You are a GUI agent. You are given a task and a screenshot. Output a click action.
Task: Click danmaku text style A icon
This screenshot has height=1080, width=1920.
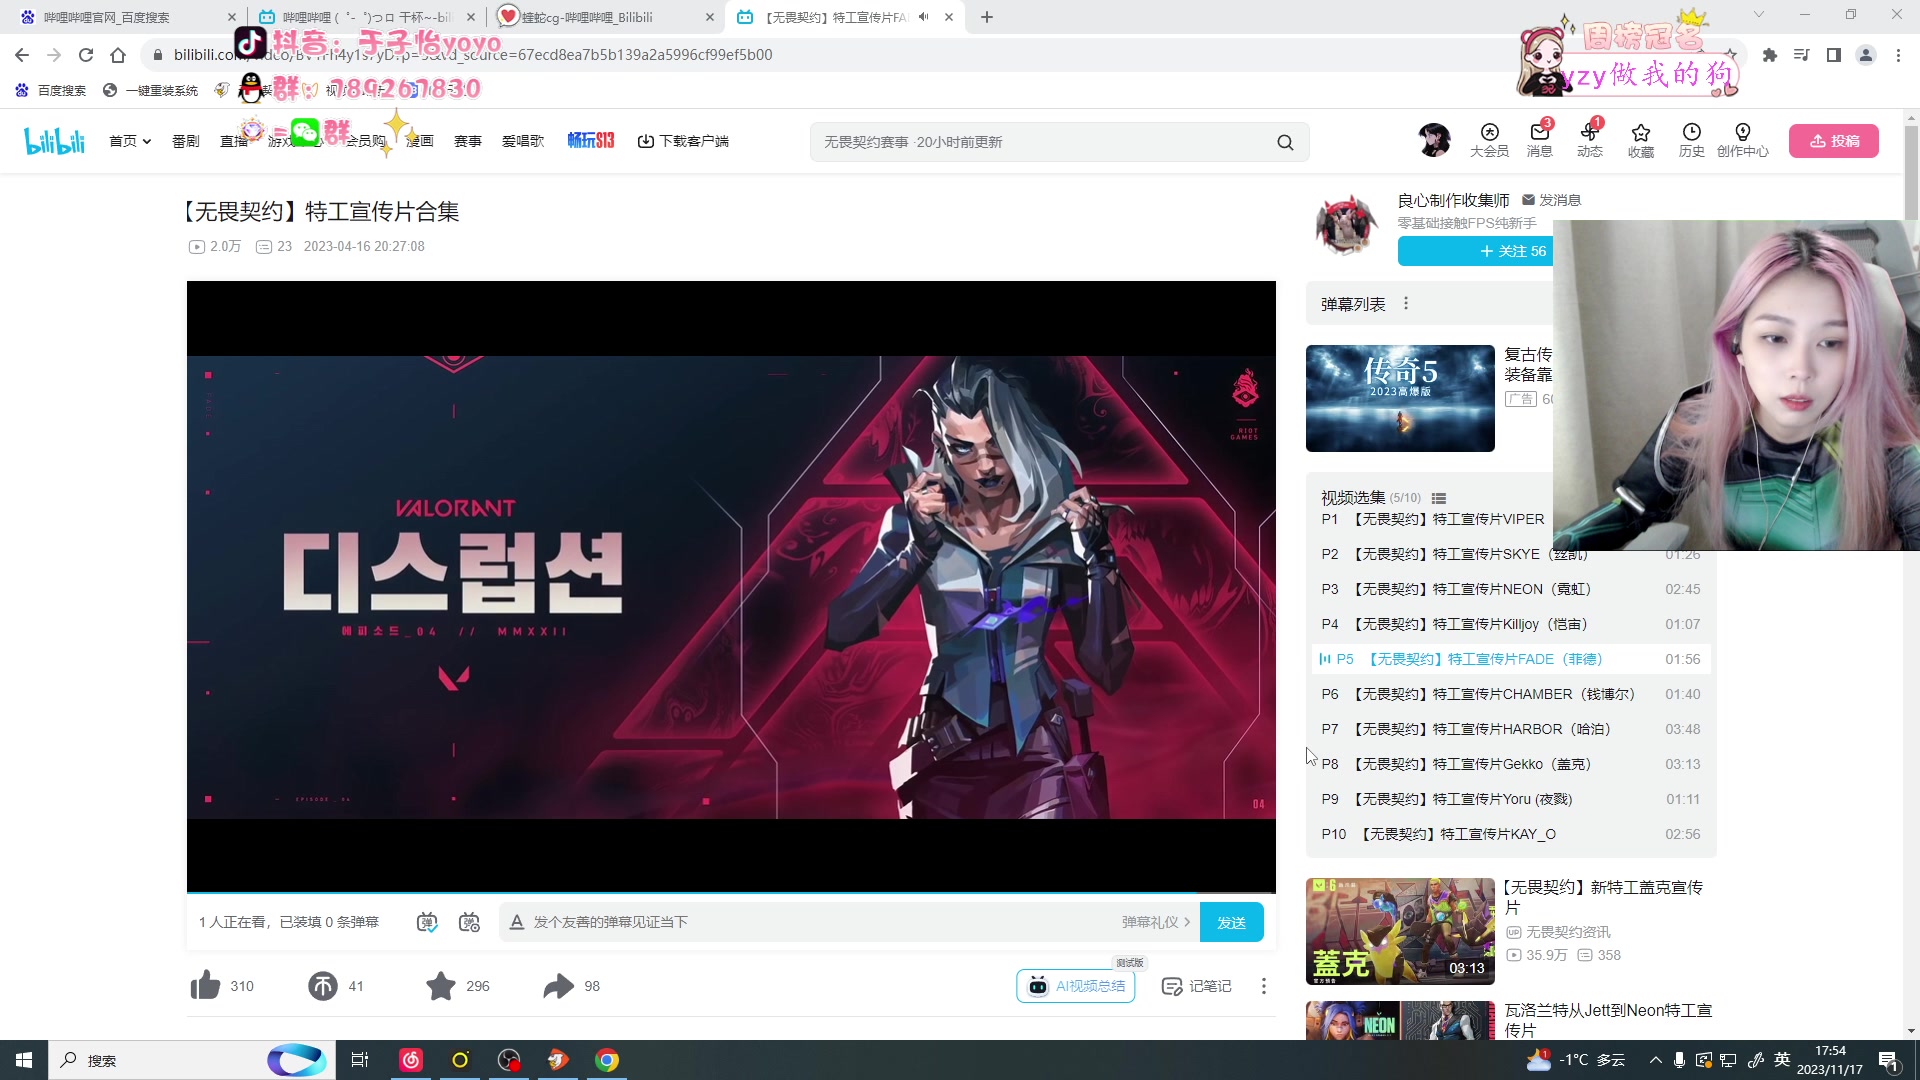tap(517, 922)
